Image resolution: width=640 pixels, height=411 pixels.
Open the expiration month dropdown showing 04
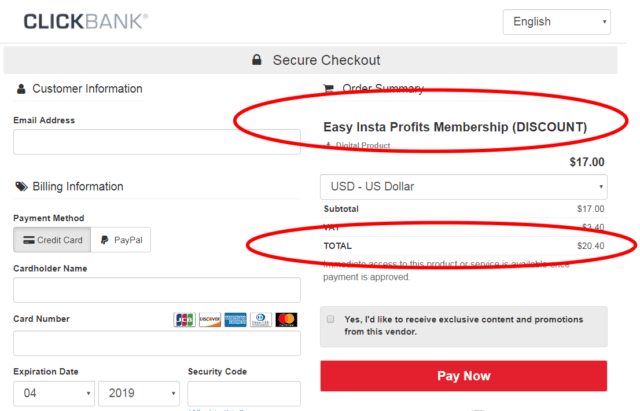point(54,393)
